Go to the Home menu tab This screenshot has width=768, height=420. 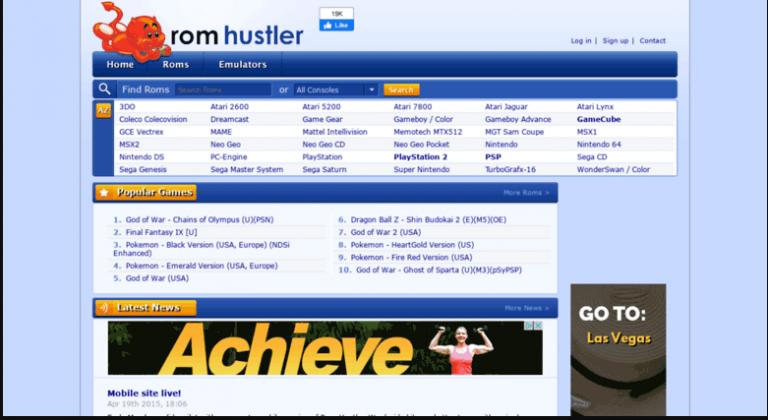120,65
